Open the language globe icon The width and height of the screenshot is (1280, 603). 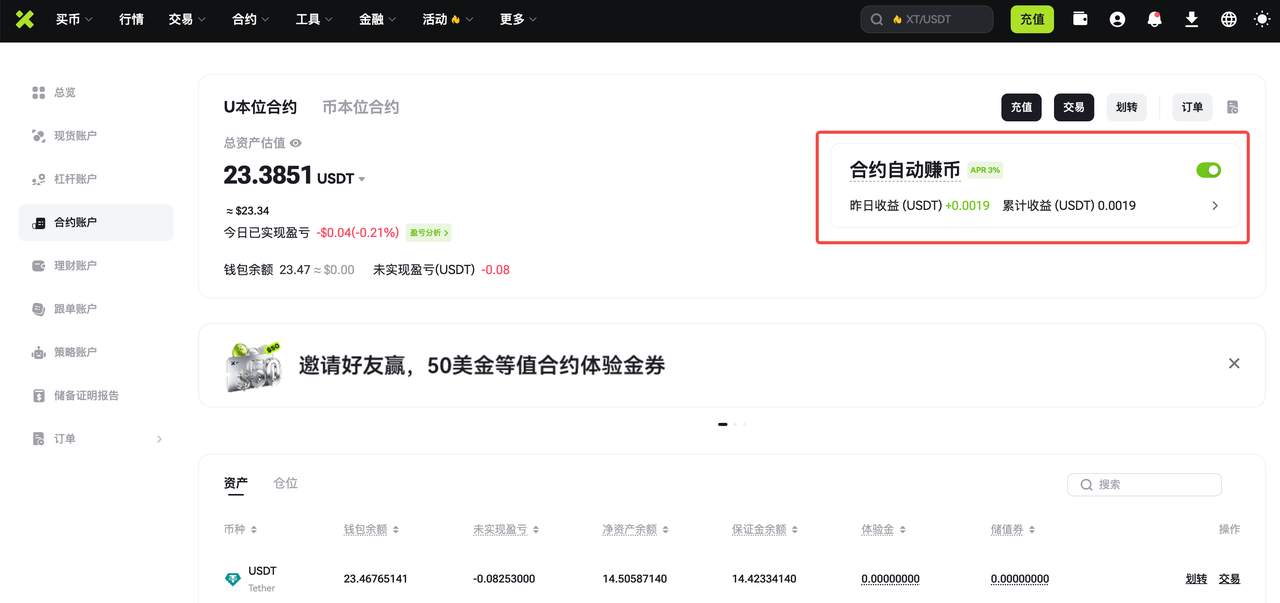[1229, 19]
